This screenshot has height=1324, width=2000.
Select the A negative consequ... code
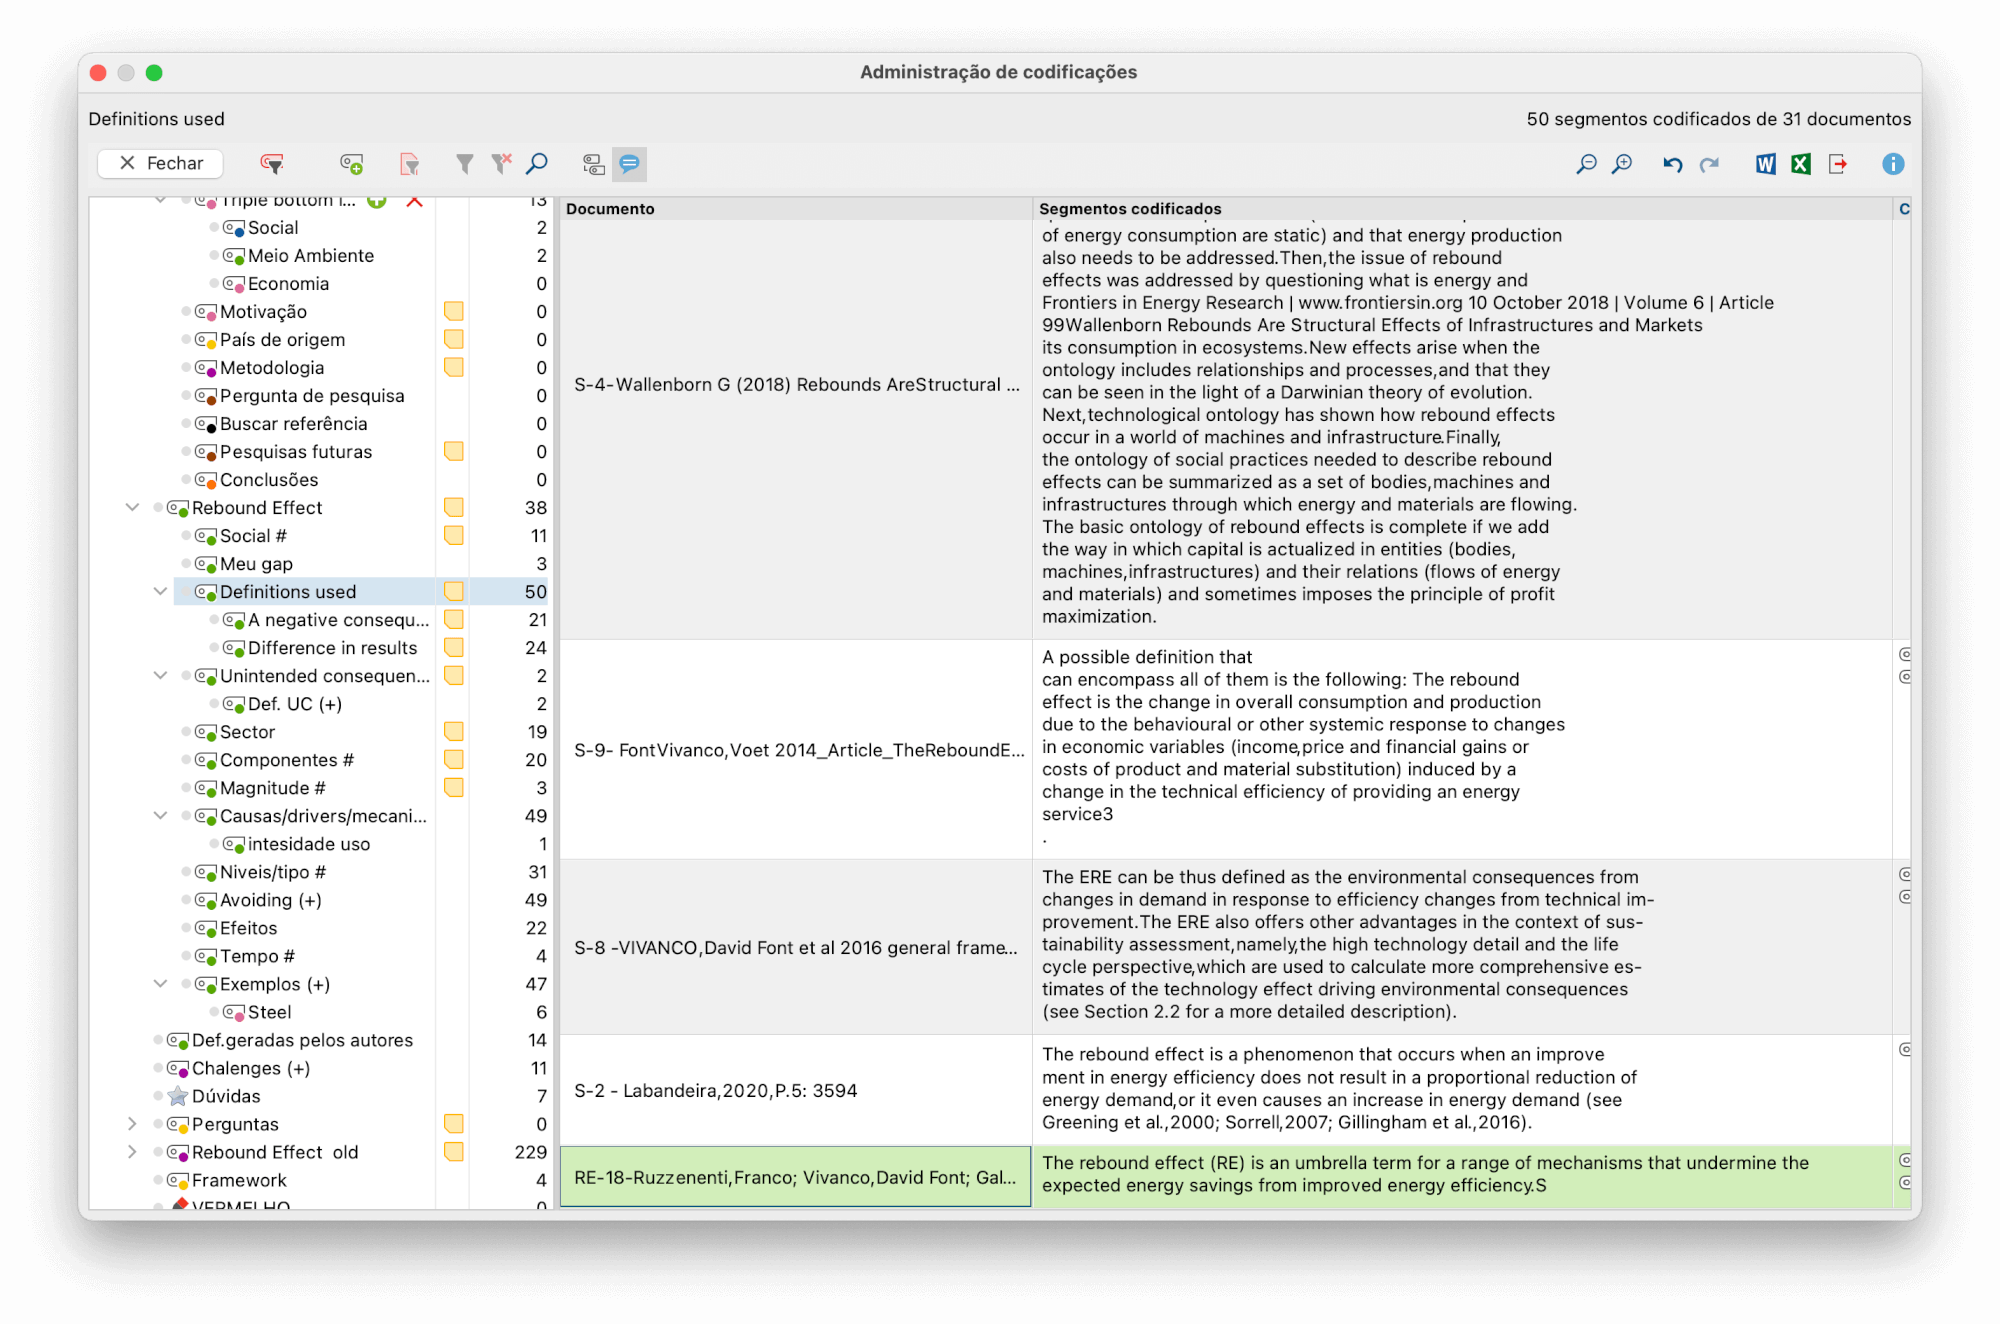pyautogui.click(x=338, y=619)
